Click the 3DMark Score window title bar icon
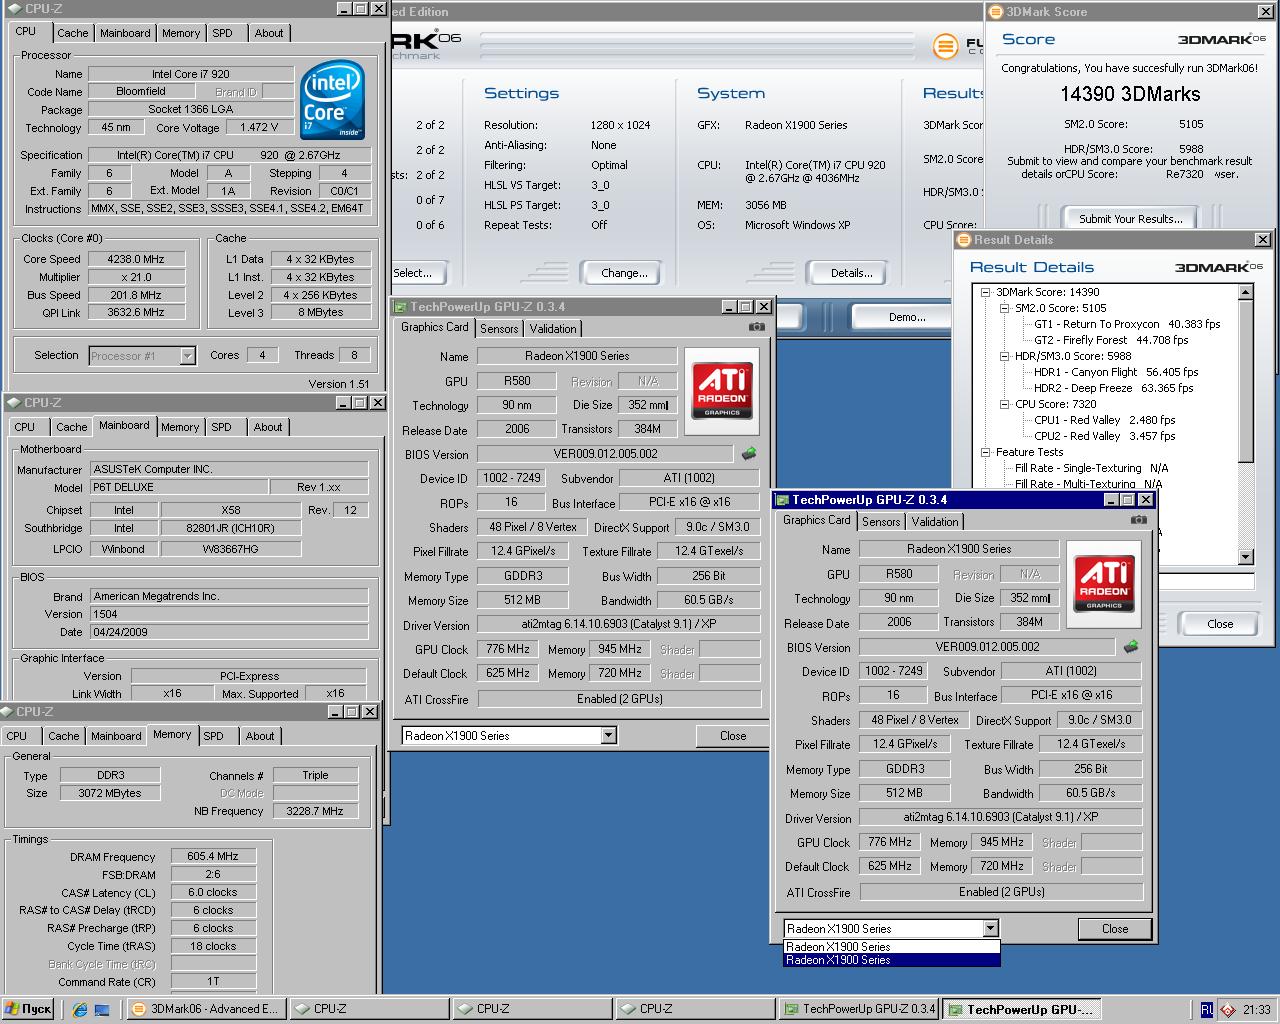Screen dimensions: 1280x1024 pyautogui.click(x=996, y=12)
